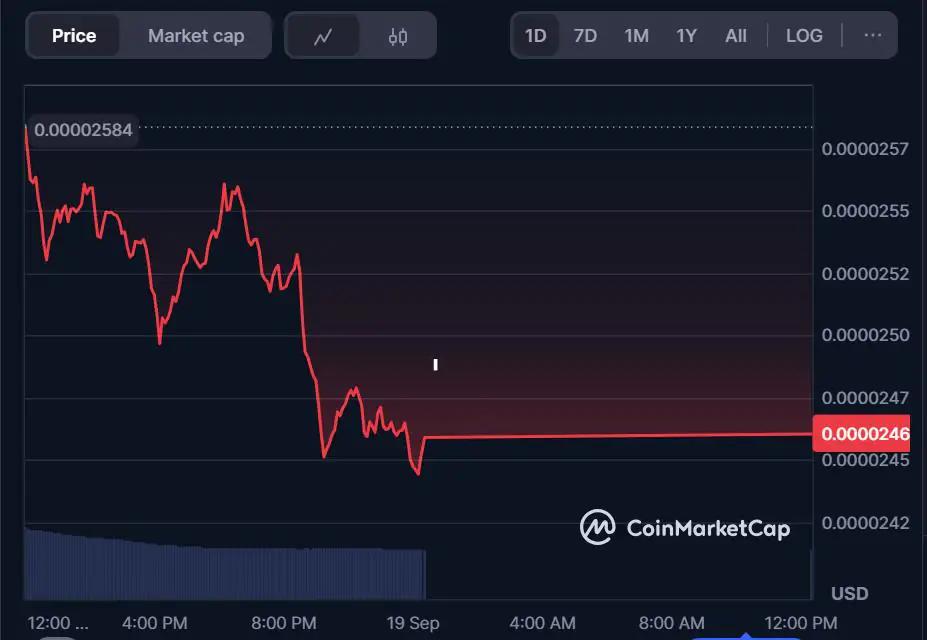The width and height of the screenshot is (927, 640).
Task: Click the 0.00002584 opening price label
Action: point(82,129)
